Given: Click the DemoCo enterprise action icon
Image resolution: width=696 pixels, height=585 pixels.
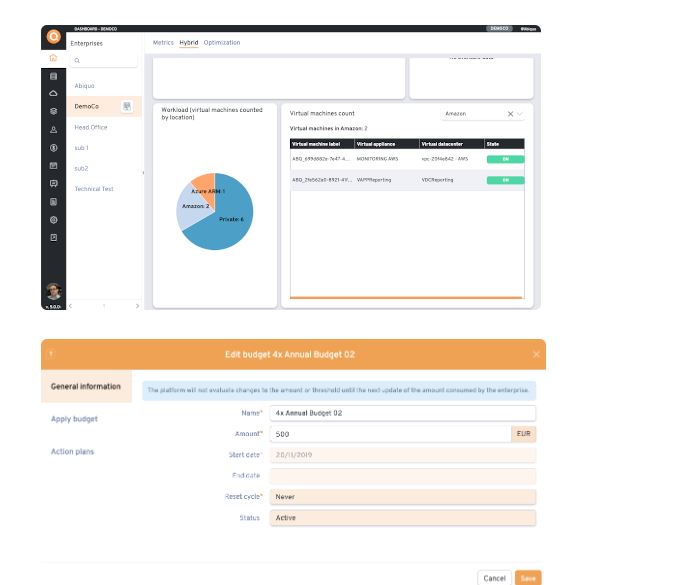Looking at the screenshot, I should tap(127, 106).
